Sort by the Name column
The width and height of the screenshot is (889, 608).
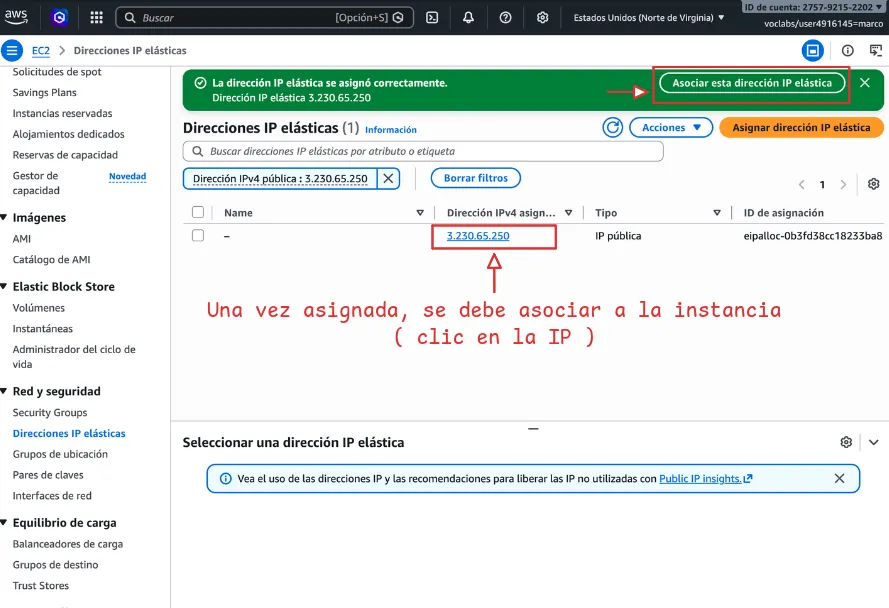[420, 213]
